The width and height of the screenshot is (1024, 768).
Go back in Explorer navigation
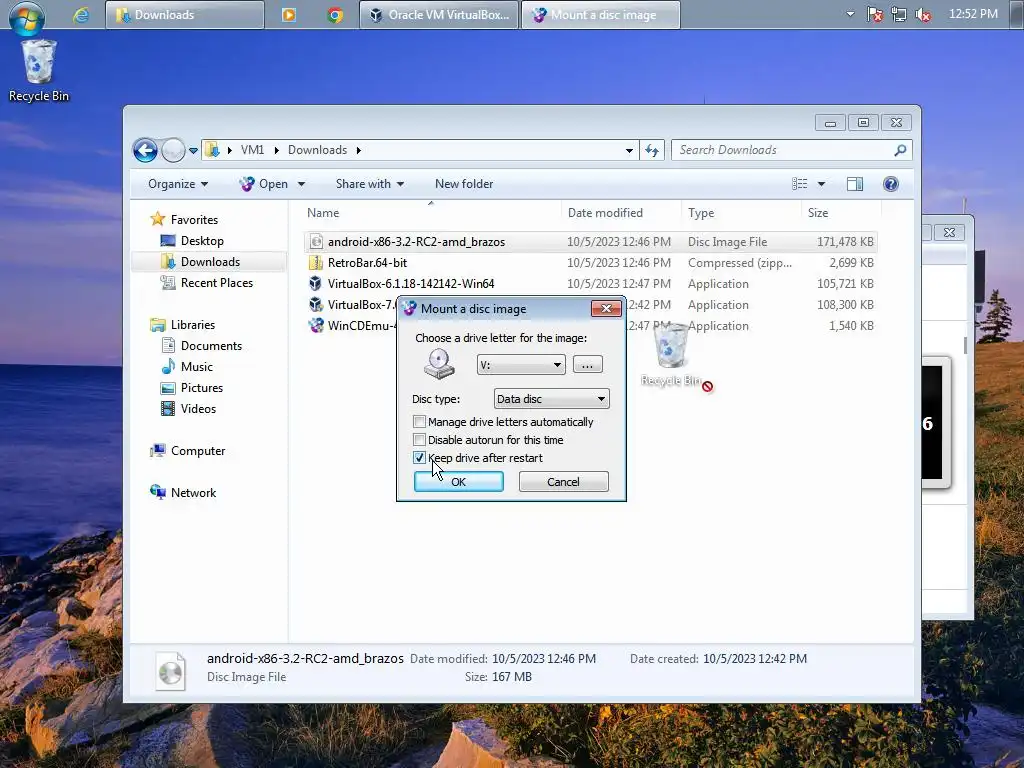(x=145, y=150)
